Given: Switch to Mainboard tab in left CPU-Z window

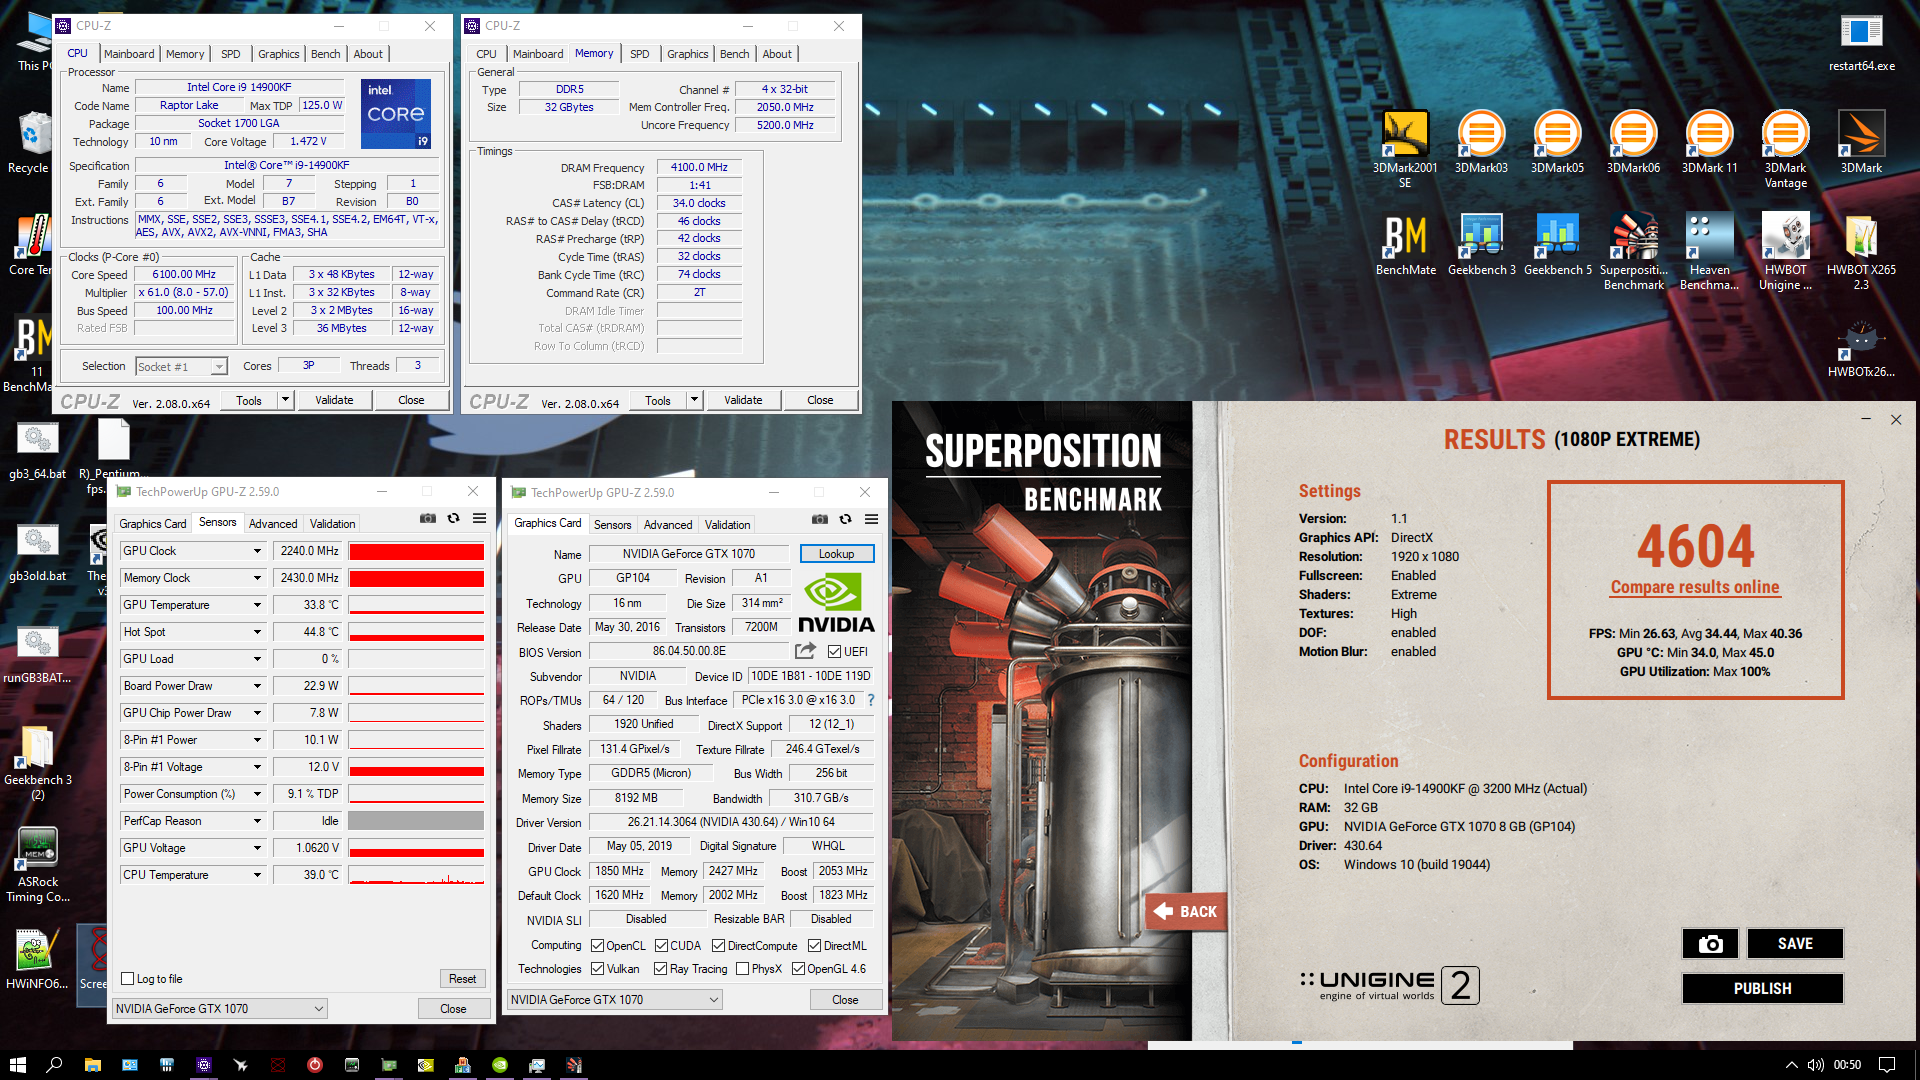Looking at the screenshot, I should coord(129,54).
